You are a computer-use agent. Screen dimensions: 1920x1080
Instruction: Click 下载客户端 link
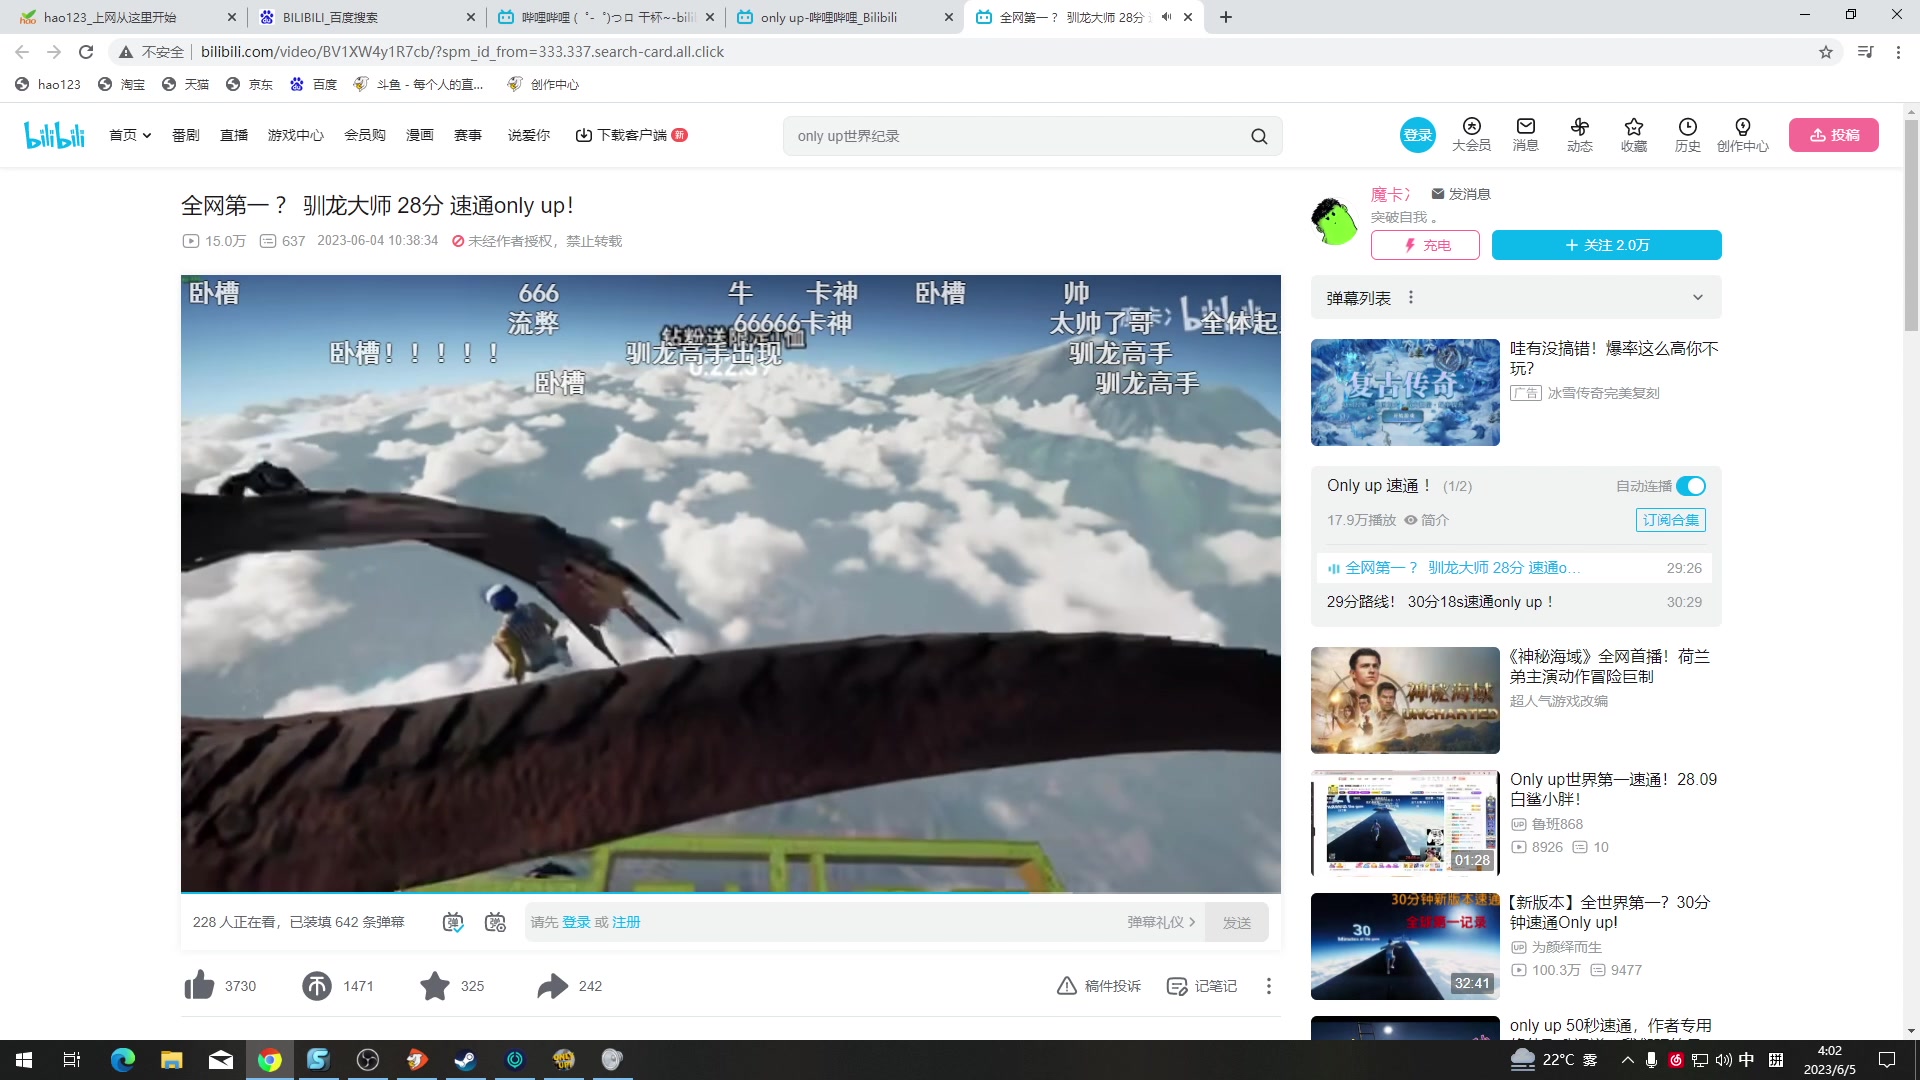point(630,135)
